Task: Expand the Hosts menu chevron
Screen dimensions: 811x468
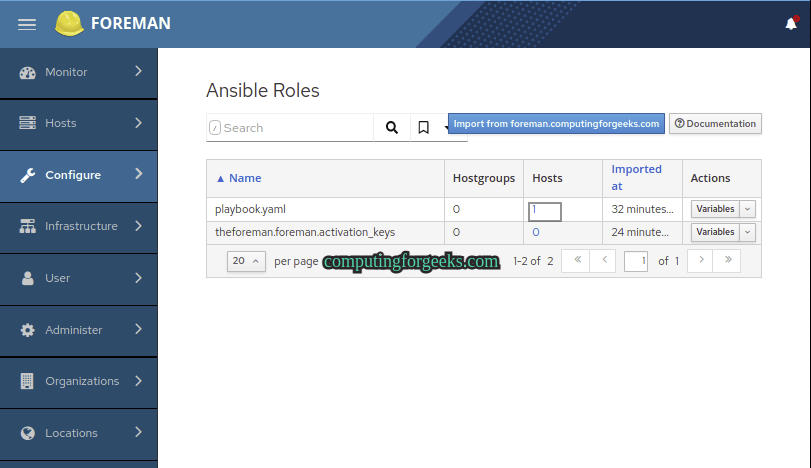Action: (x=138, y=123)
